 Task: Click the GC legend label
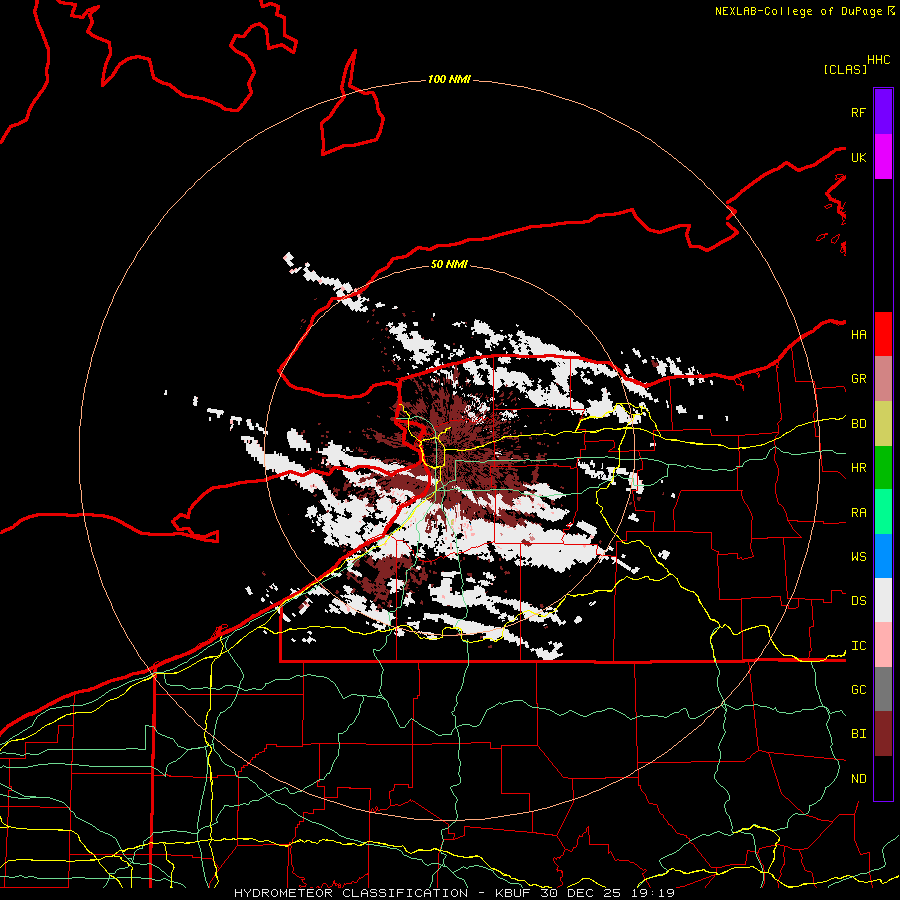858,689
